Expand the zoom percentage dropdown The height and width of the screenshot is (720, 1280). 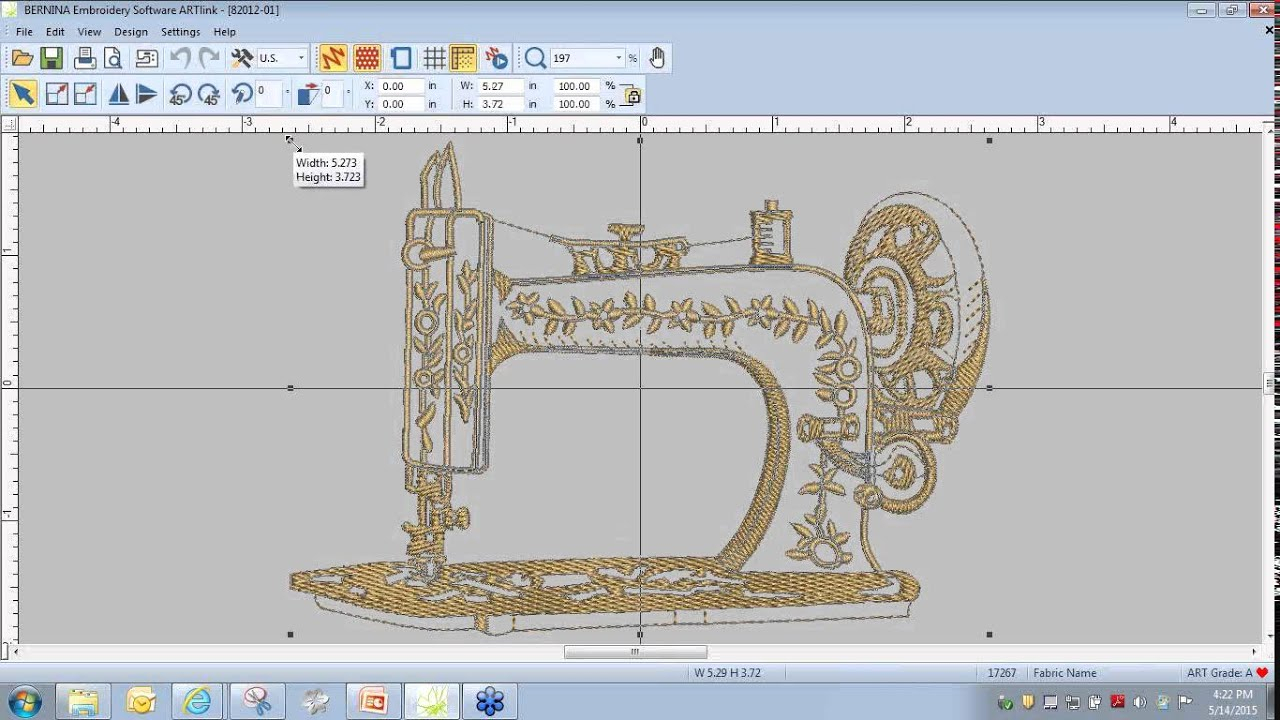619,58
